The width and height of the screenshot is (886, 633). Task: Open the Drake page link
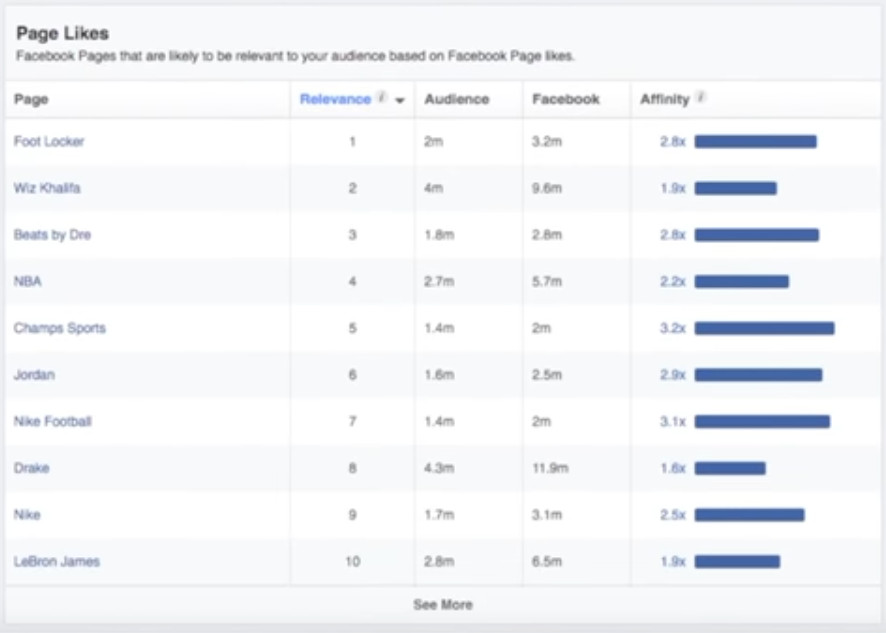pos(32,467)
